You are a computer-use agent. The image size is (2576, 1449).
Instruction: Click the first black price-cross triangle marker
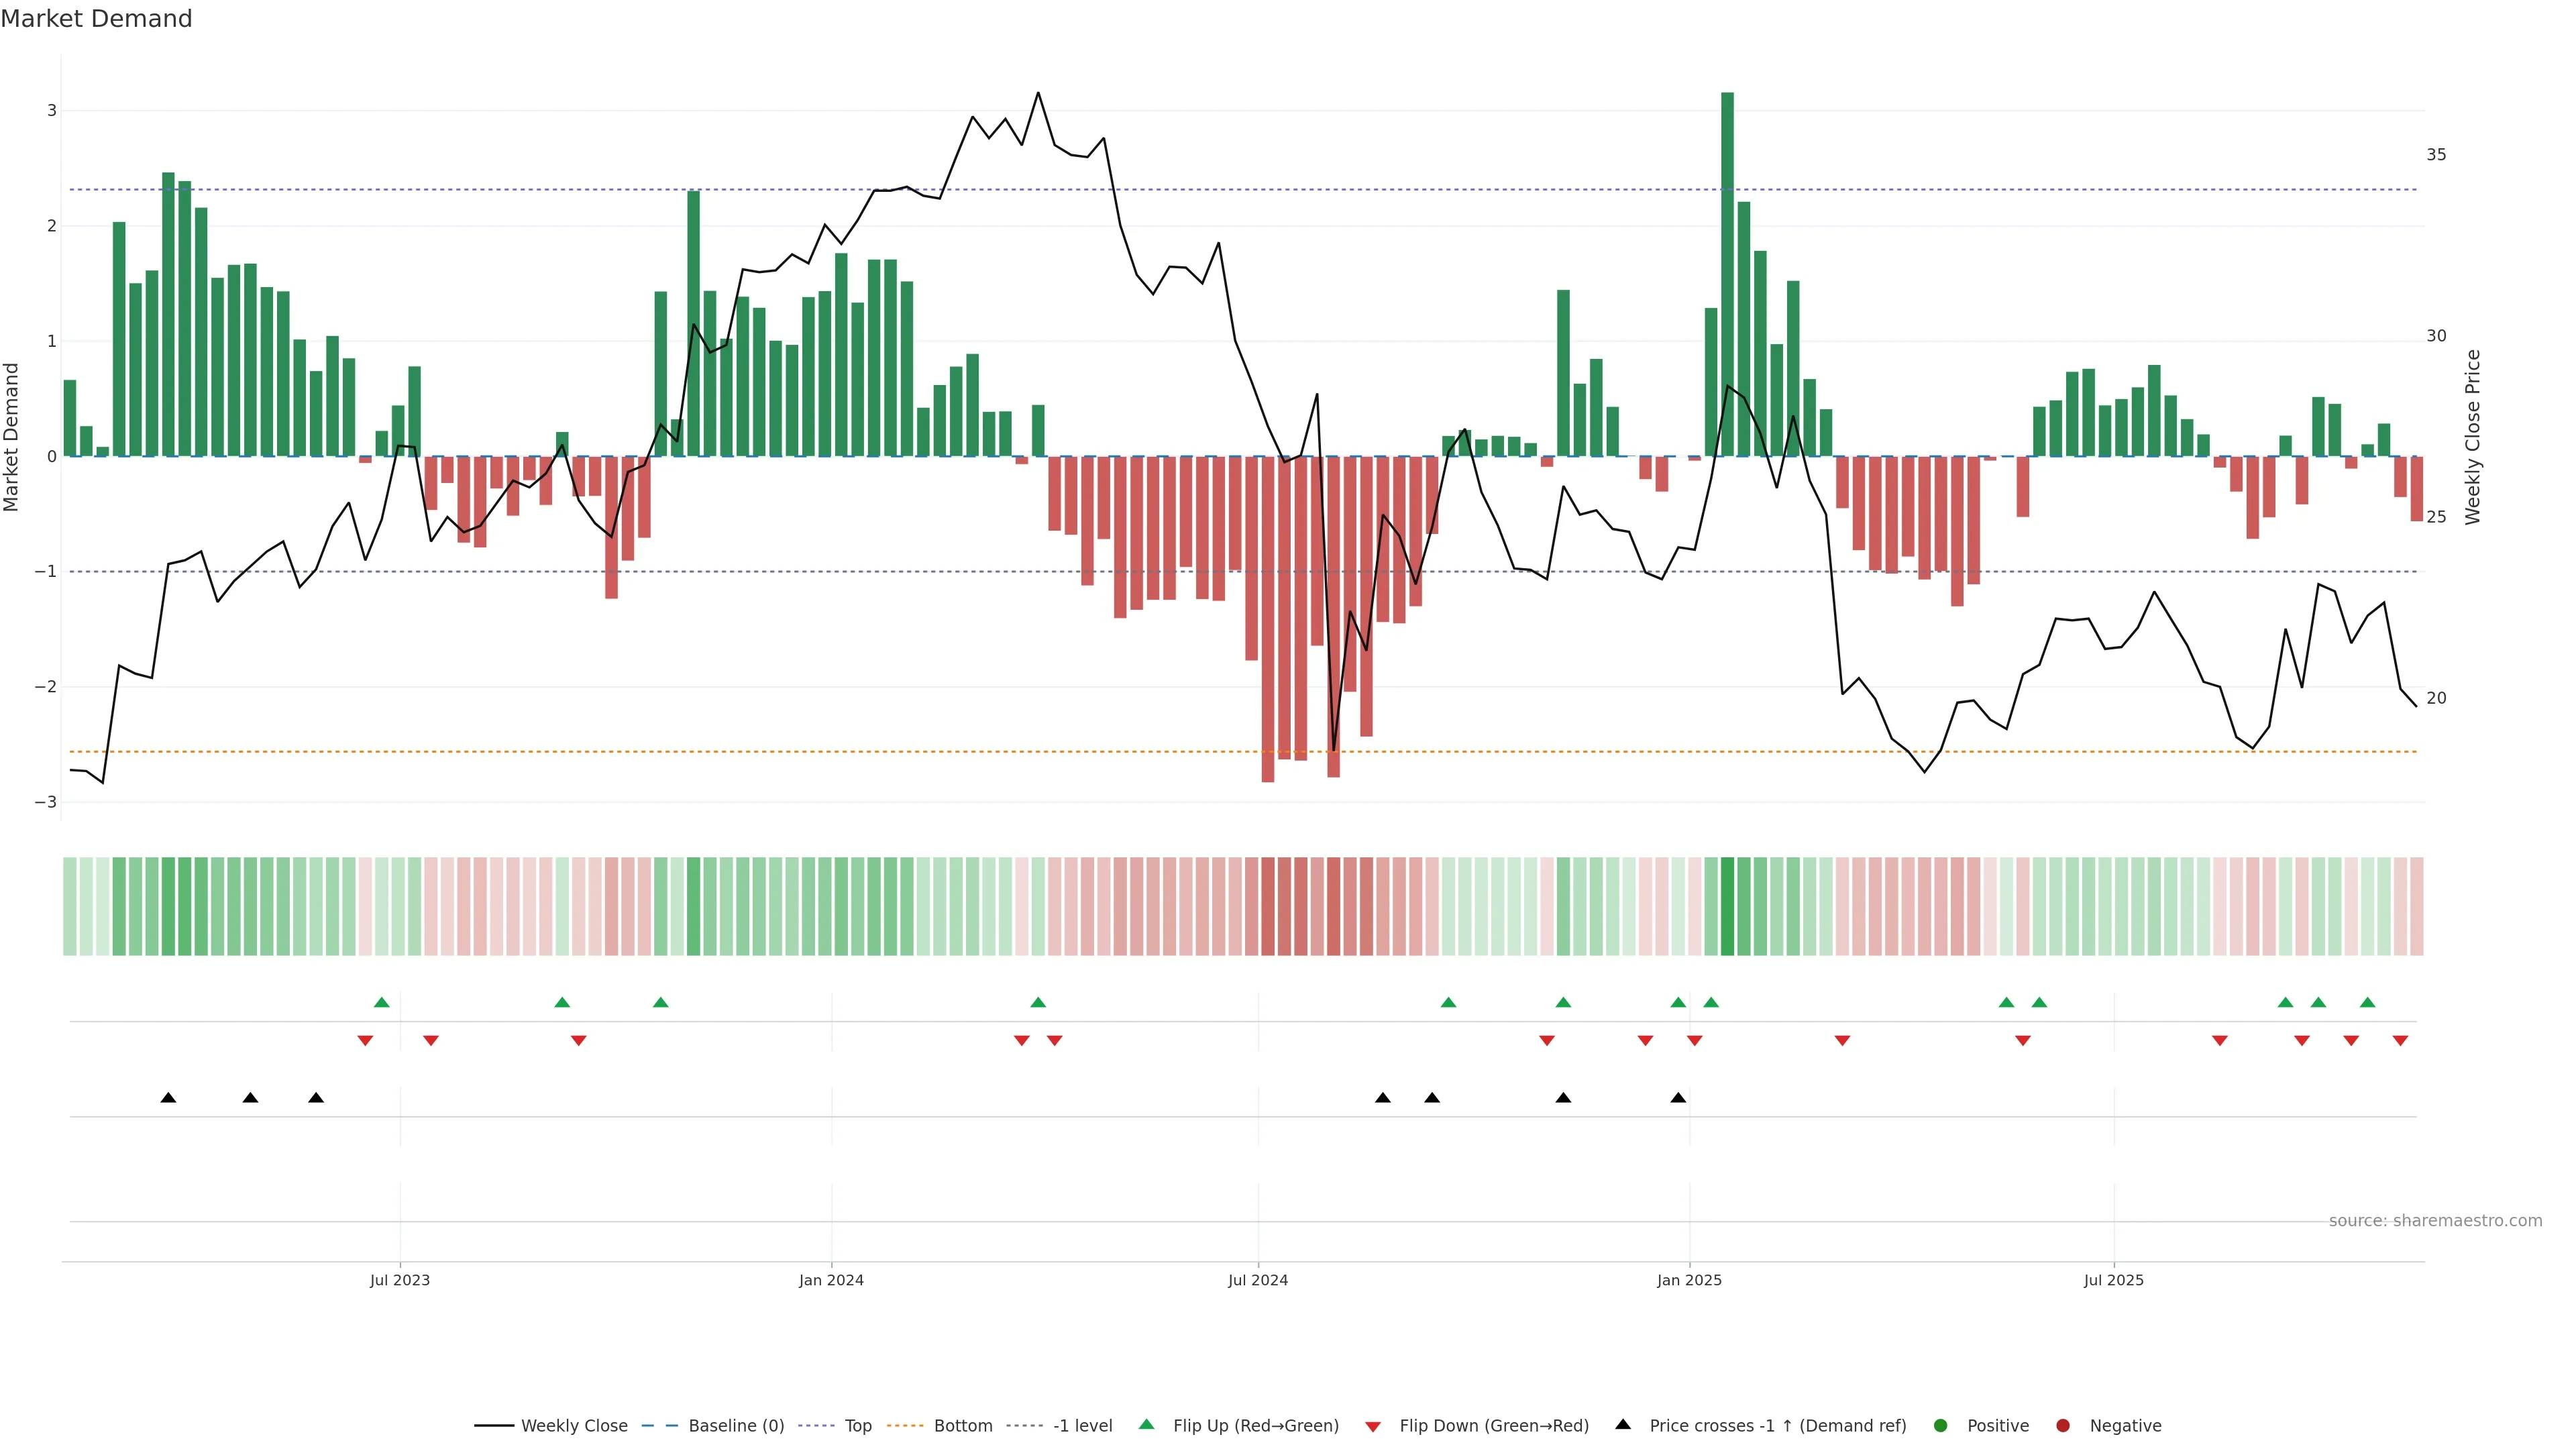[x=168, y=1098]
